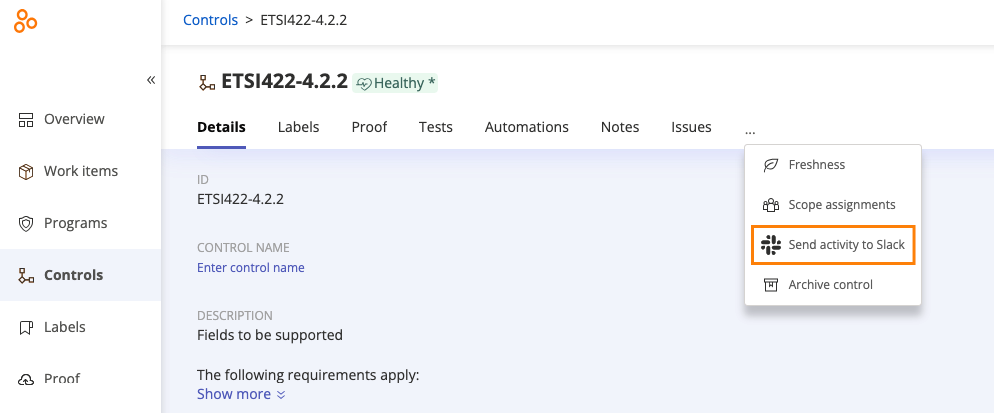
Task: Collapse the sidebar with double chevron
Action: (151, 80)
